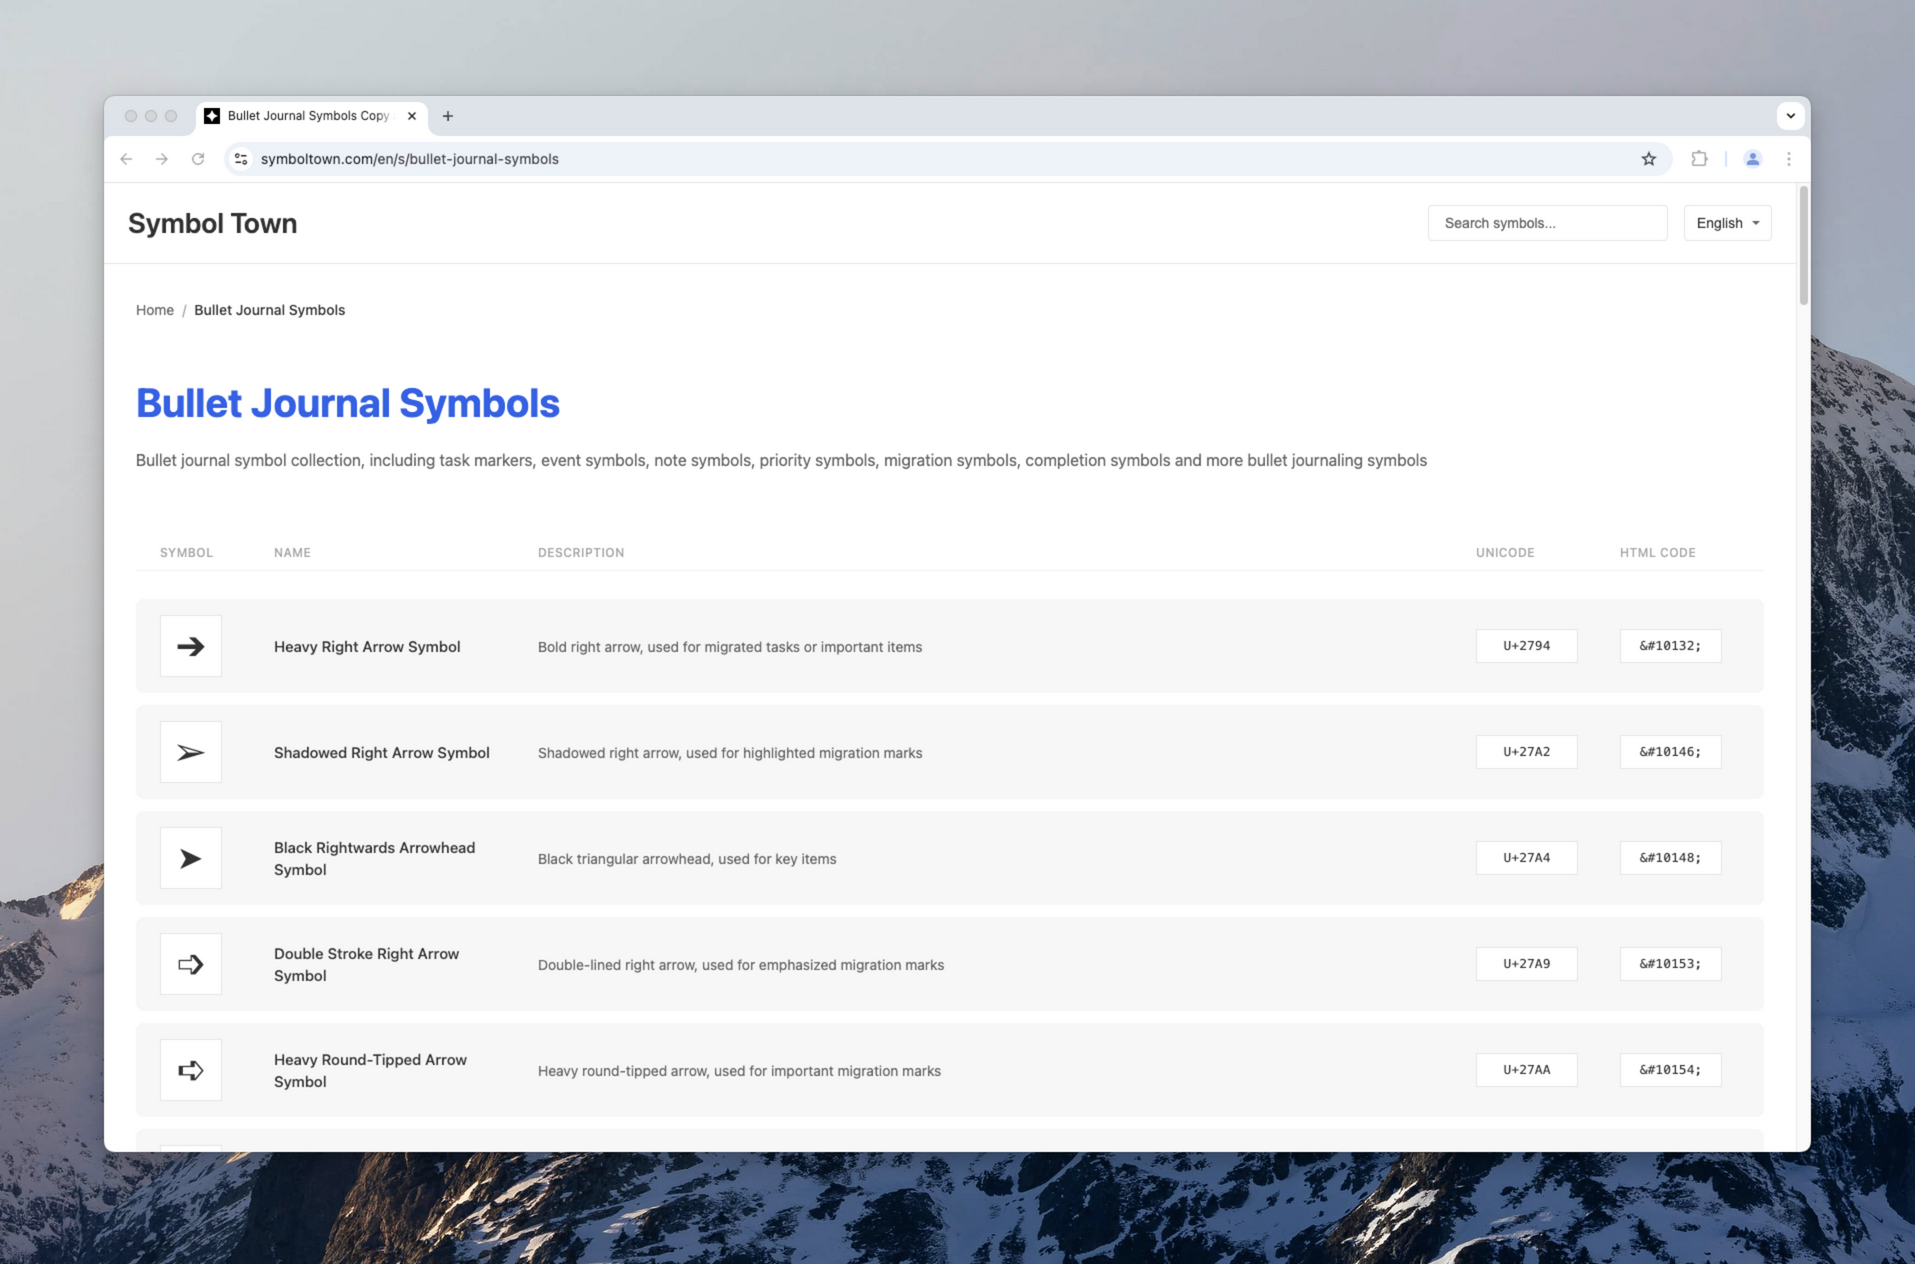The height and width of the screenshot is (1264, 1915).
Task: Focus the Search symbols input field
Action: click(x=1547, y=223)
